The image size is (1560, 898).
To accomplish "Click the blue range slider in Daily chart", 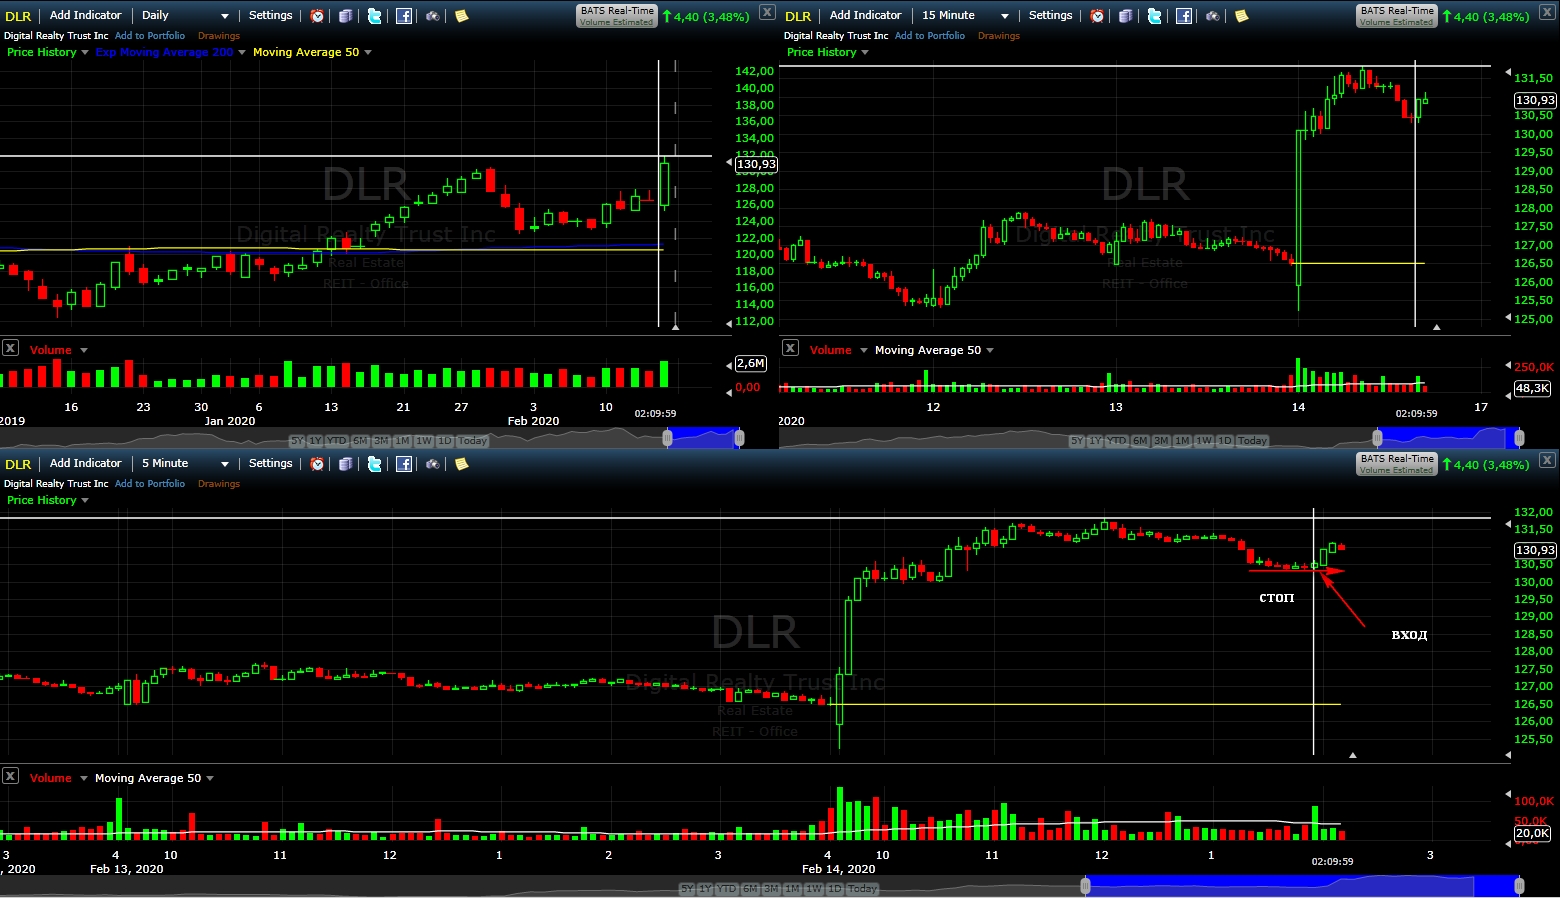I will 704,437.
